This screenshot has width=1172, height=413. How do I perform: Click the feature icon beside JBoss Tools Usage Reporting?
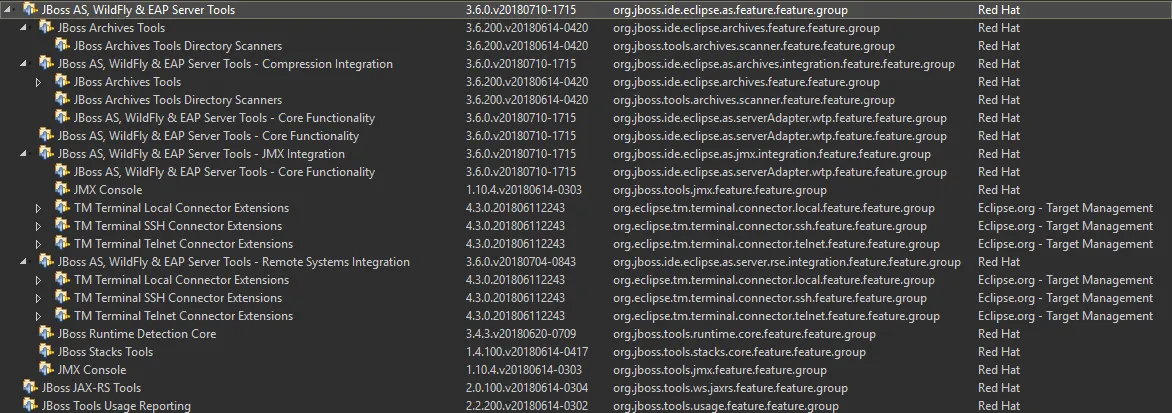30,406
